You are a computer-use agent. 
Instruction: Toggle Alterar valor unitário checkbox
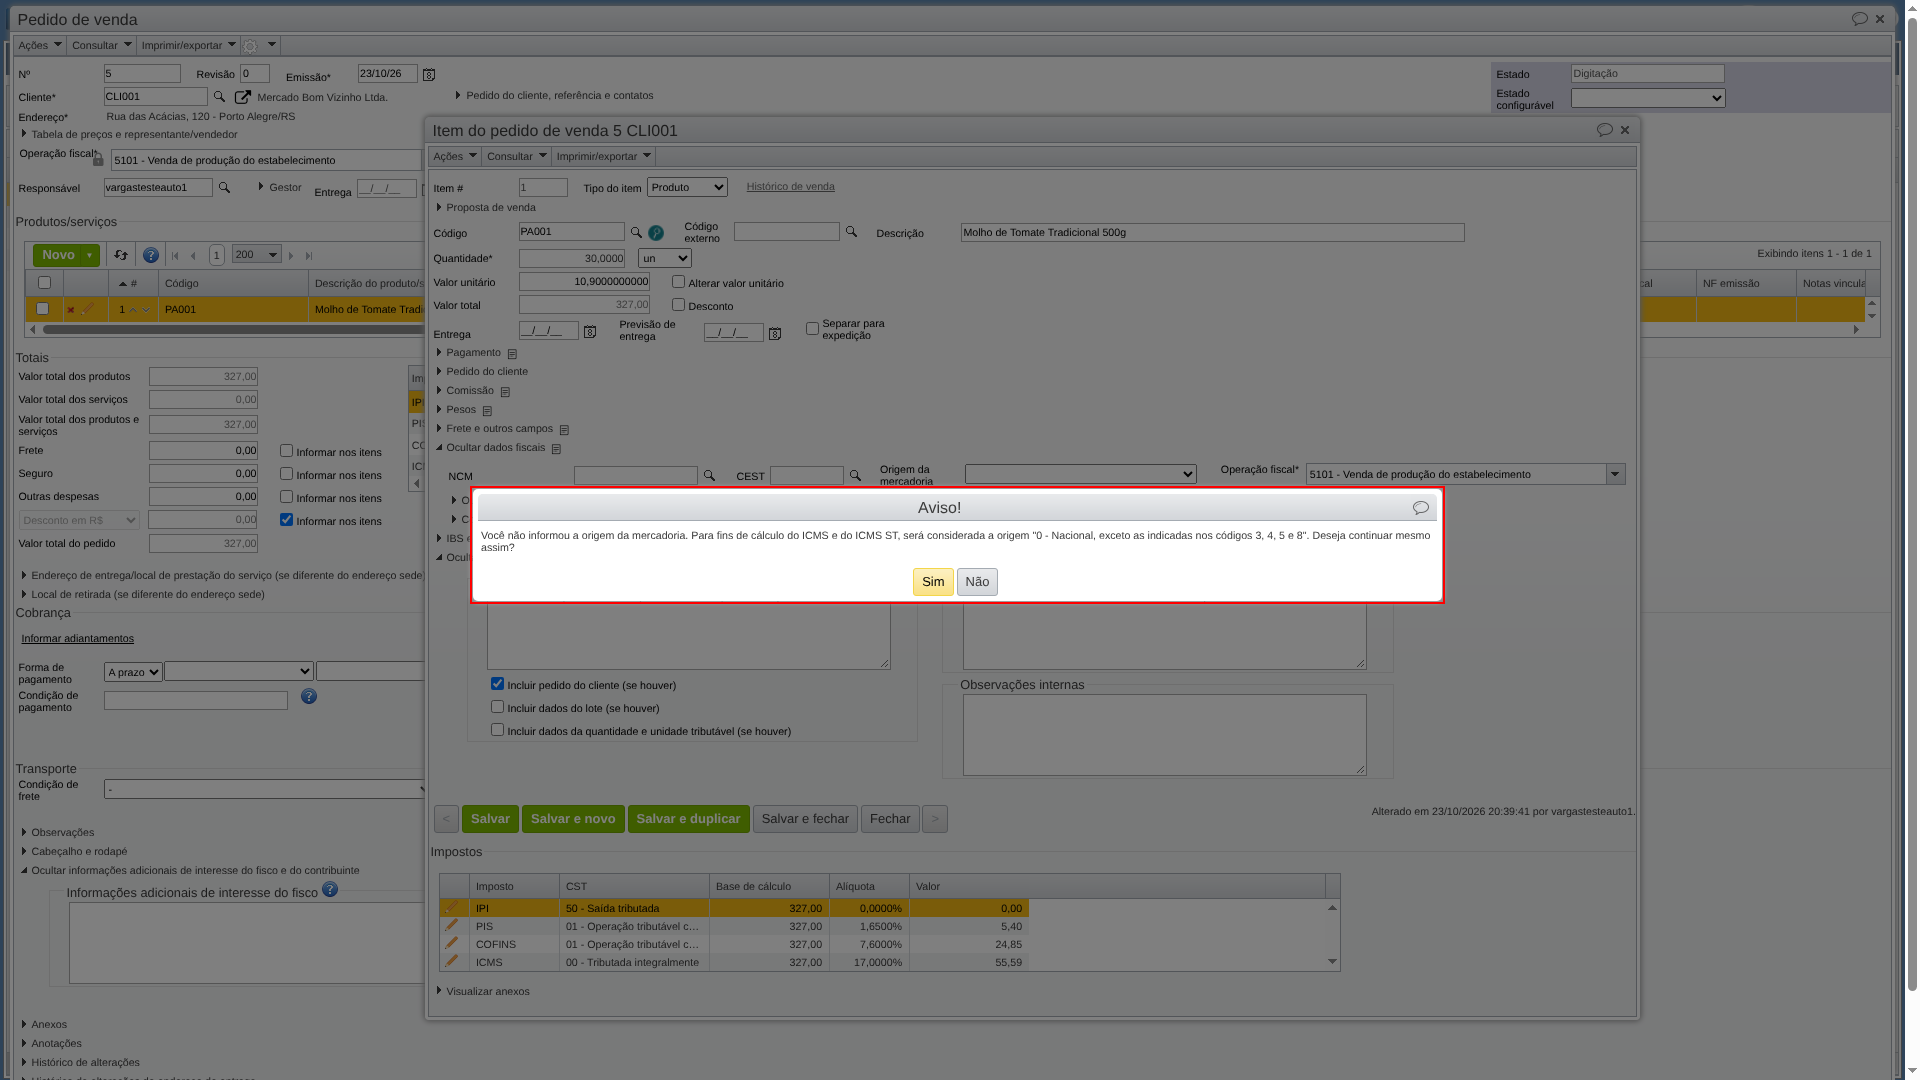click(678, 282)
